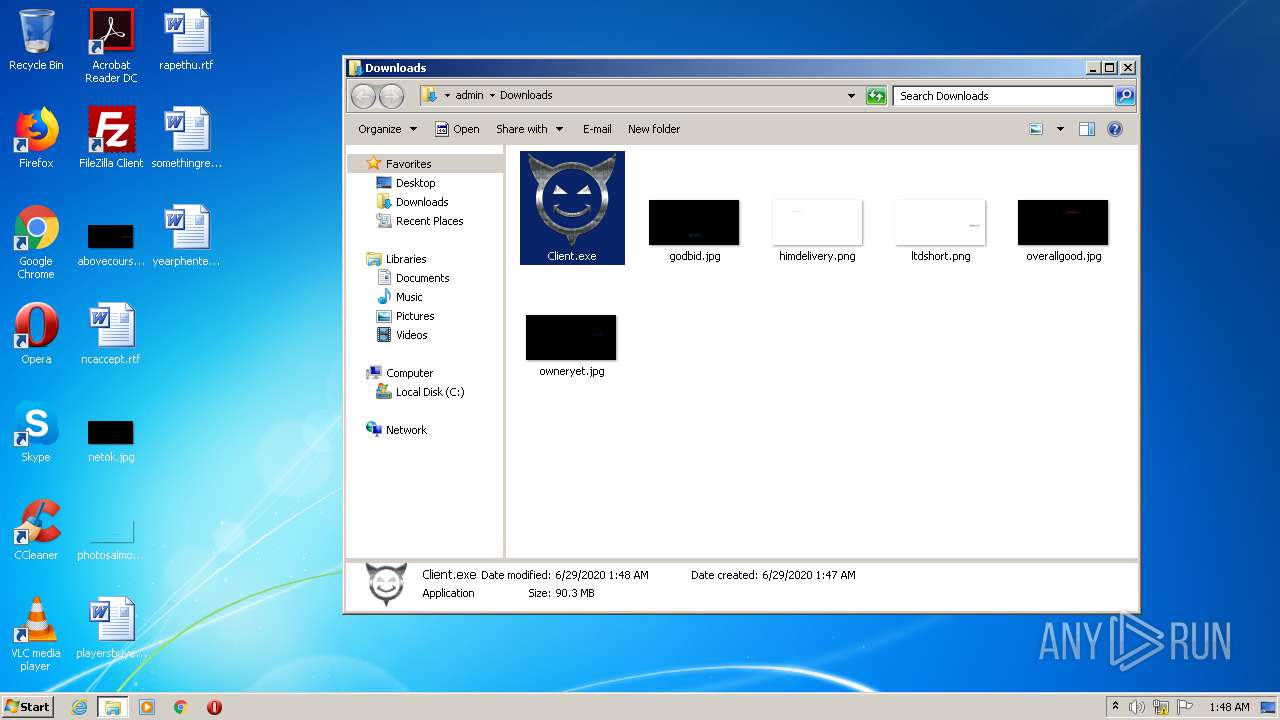The image size is (1280, 720).
Task: Open Internet Explorer from taskbar
Action: tap(79, 707)
